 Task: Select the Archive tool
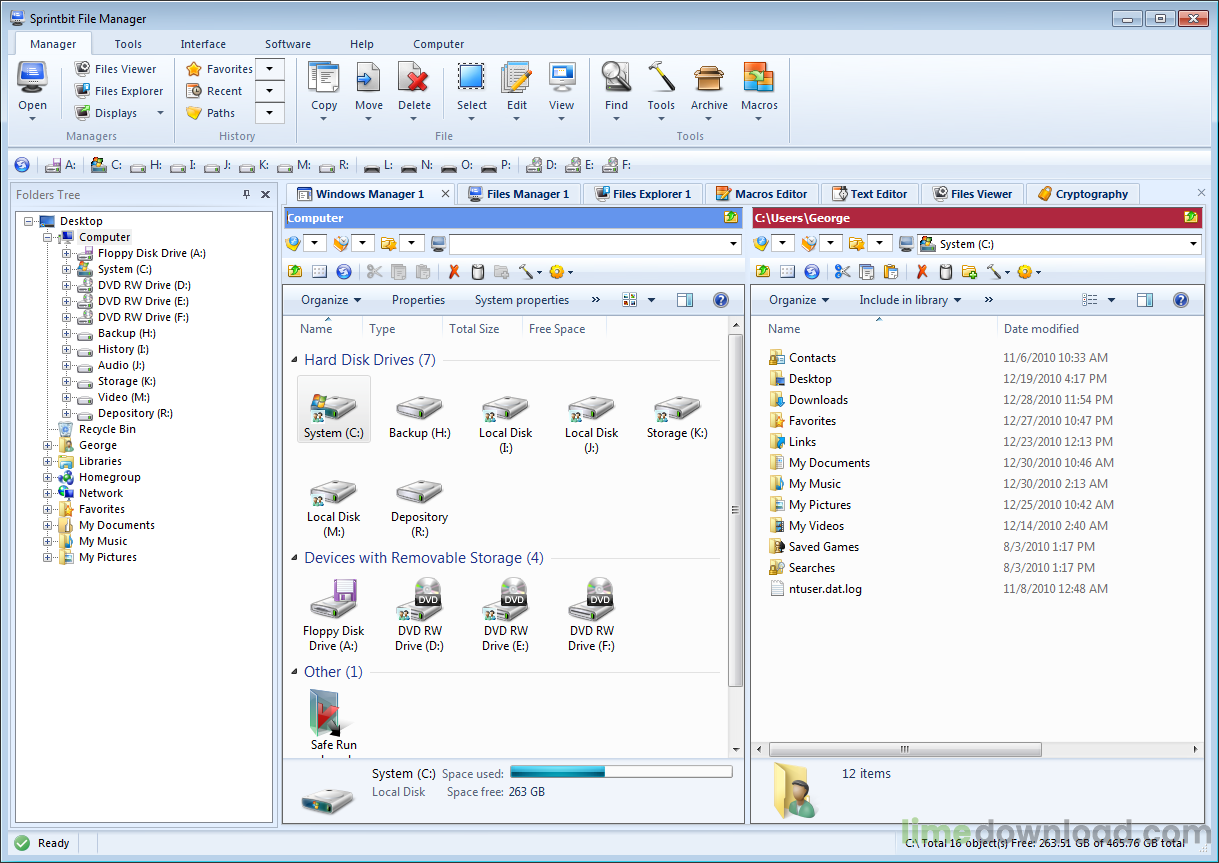coord(709,88)
